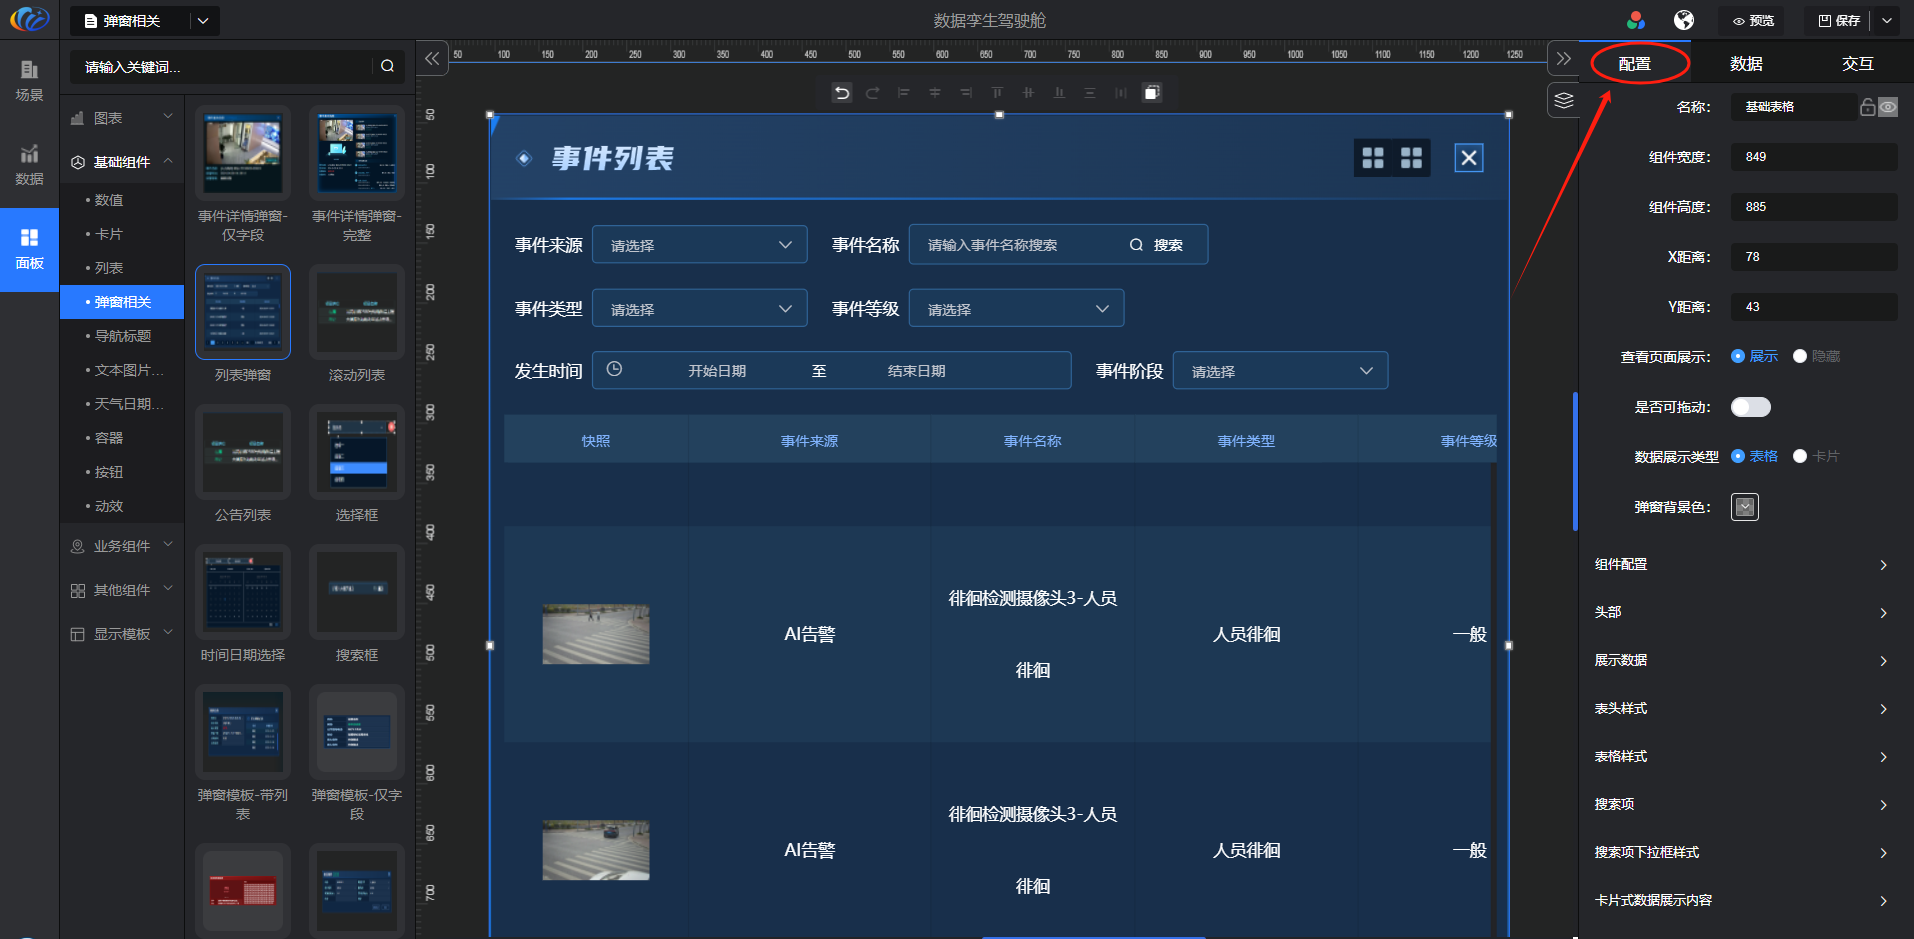Click the 保存 button
1914x939 pixels.
coord(1839,20)
